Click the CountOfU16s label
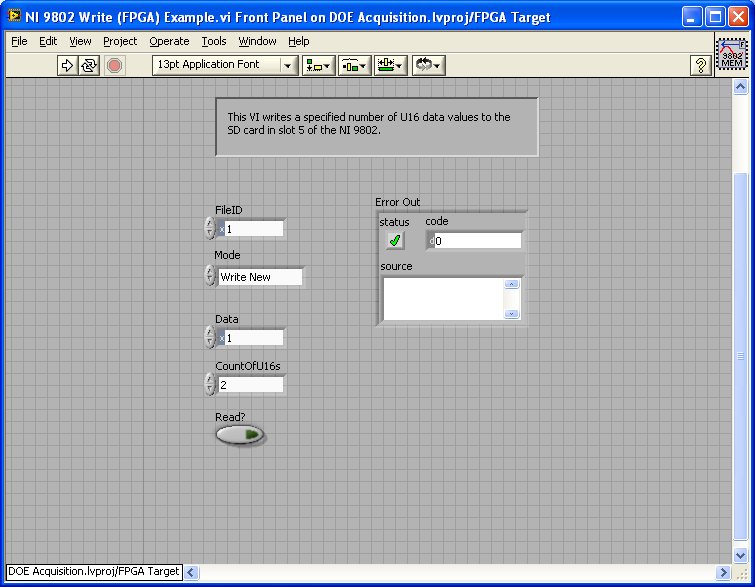Viewport: 755px width, 587px height. tap(247, 366)
